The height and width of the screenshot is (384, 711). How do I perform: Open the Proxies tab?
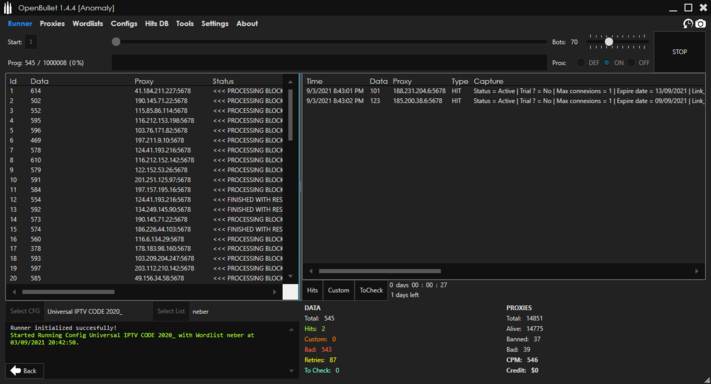pyautogui.click(x=52, y=24)
